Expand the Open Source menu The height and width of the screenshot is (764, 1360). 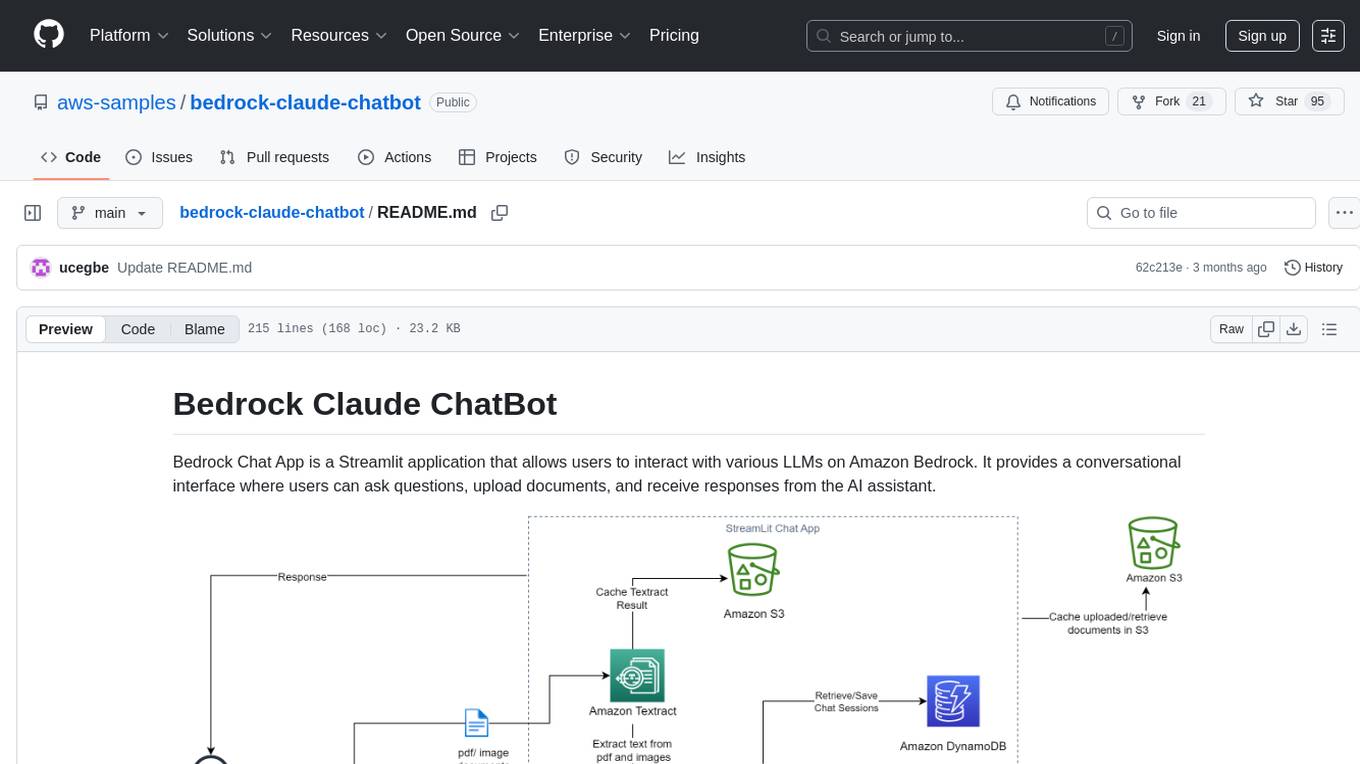463,35
